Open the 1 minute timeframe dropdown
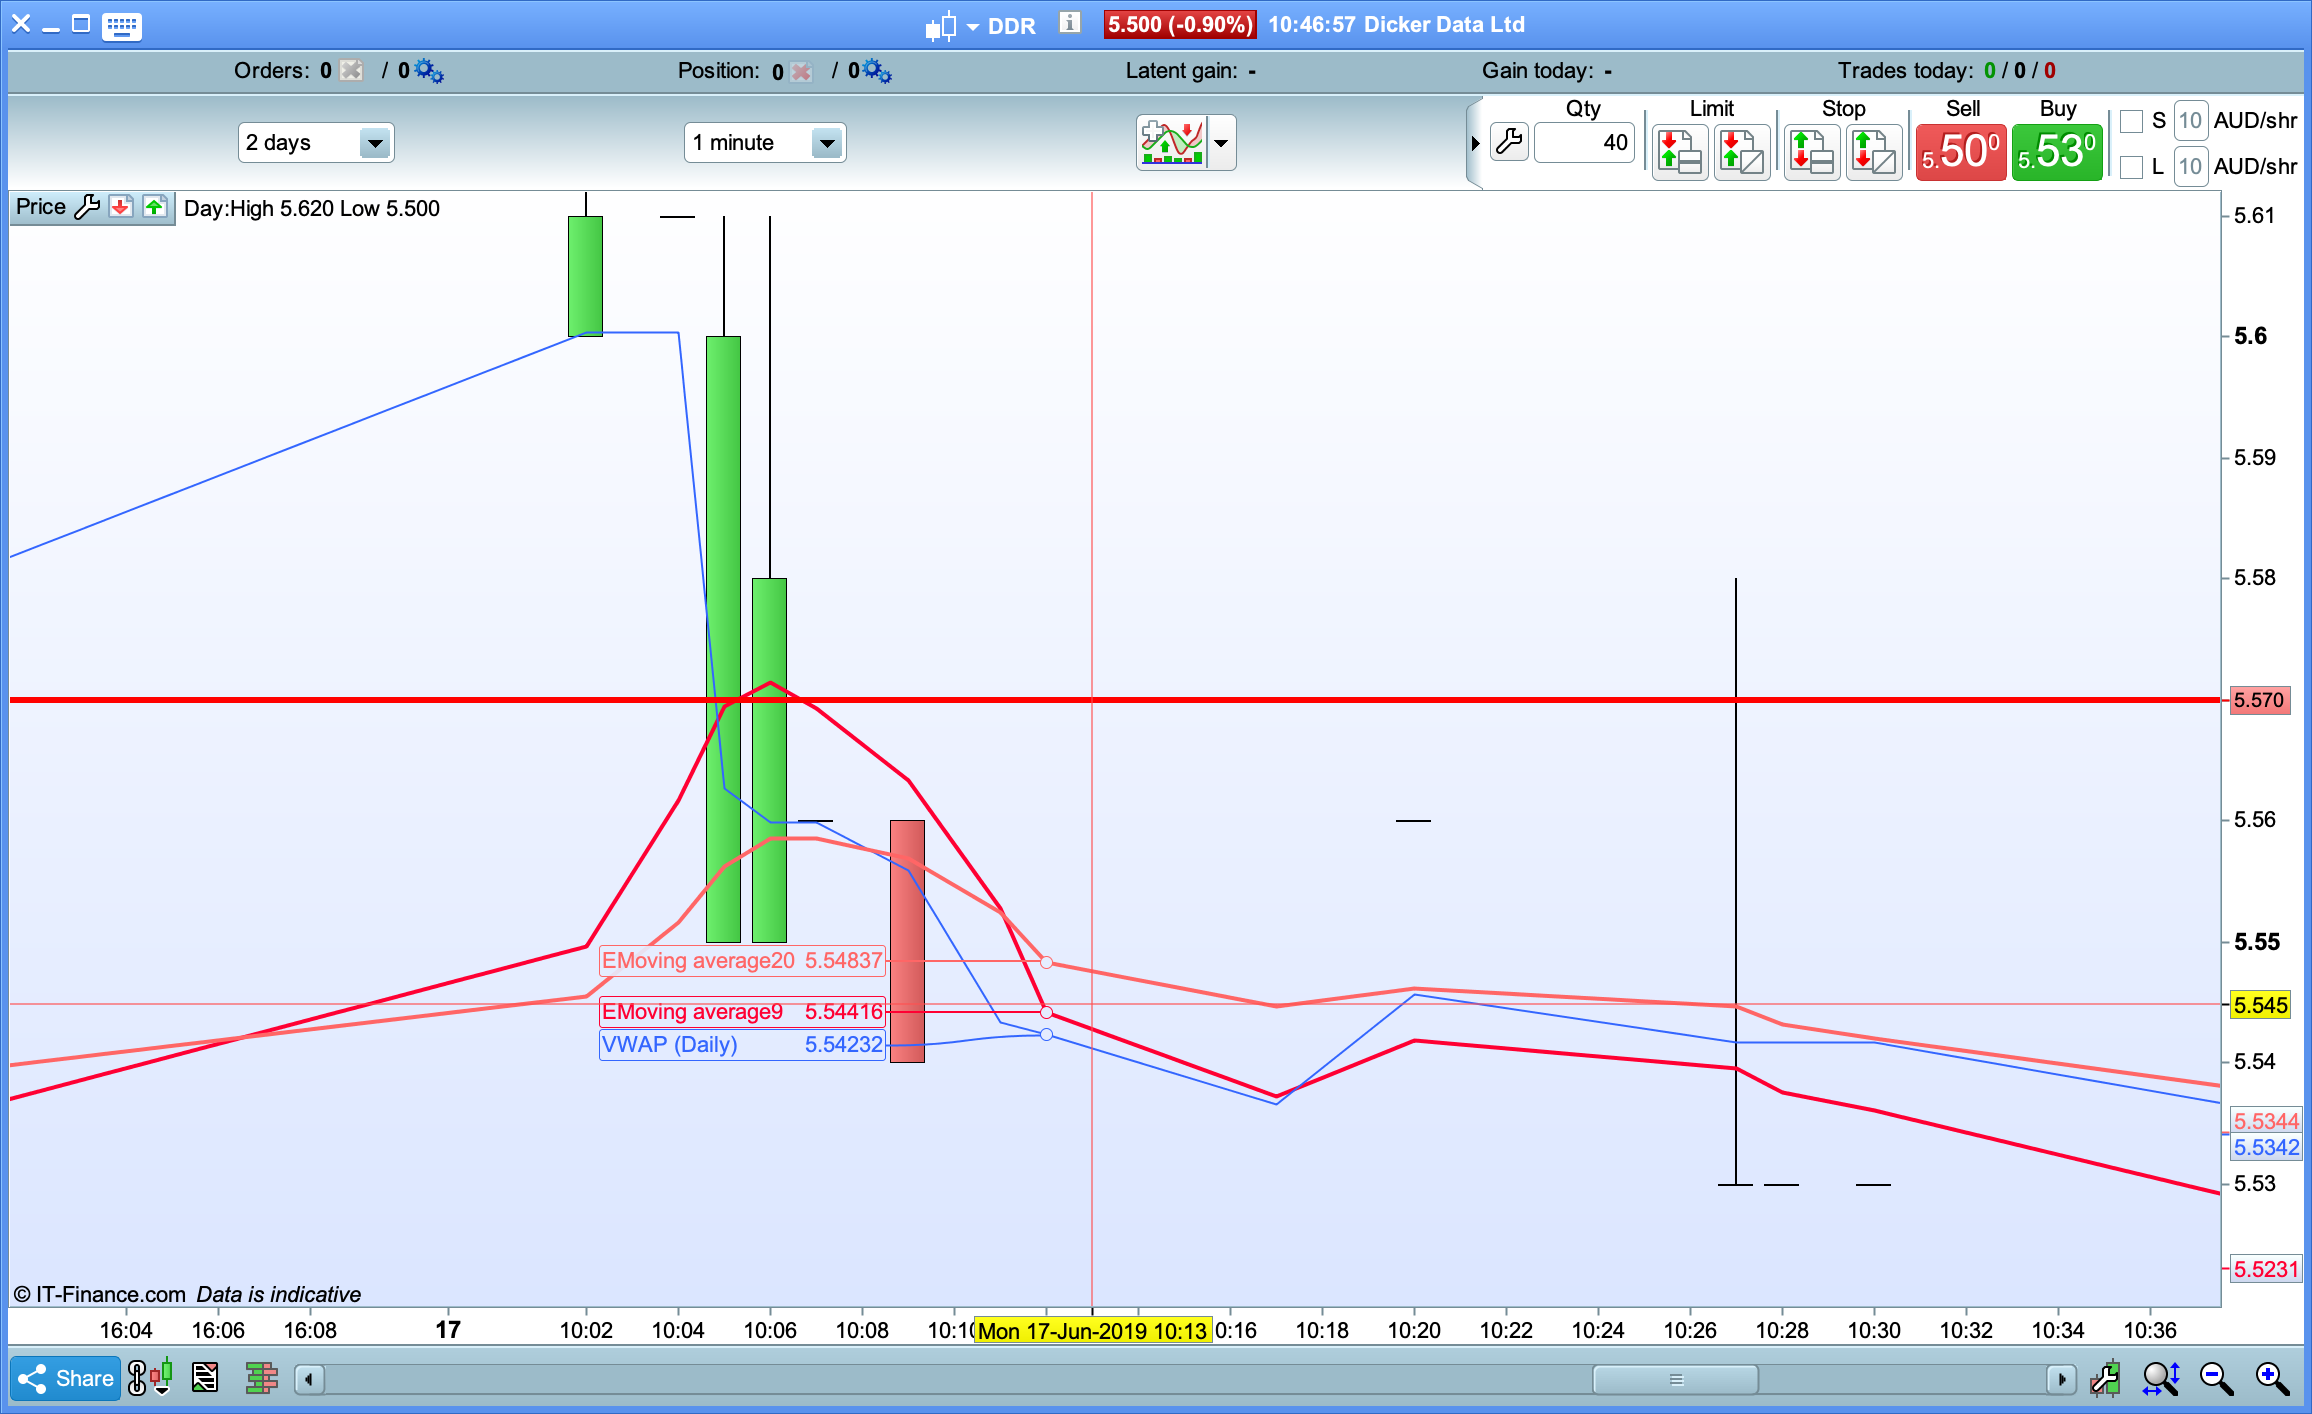The width and height of the screenshot is (2312, 1414). tap(826, 143)
